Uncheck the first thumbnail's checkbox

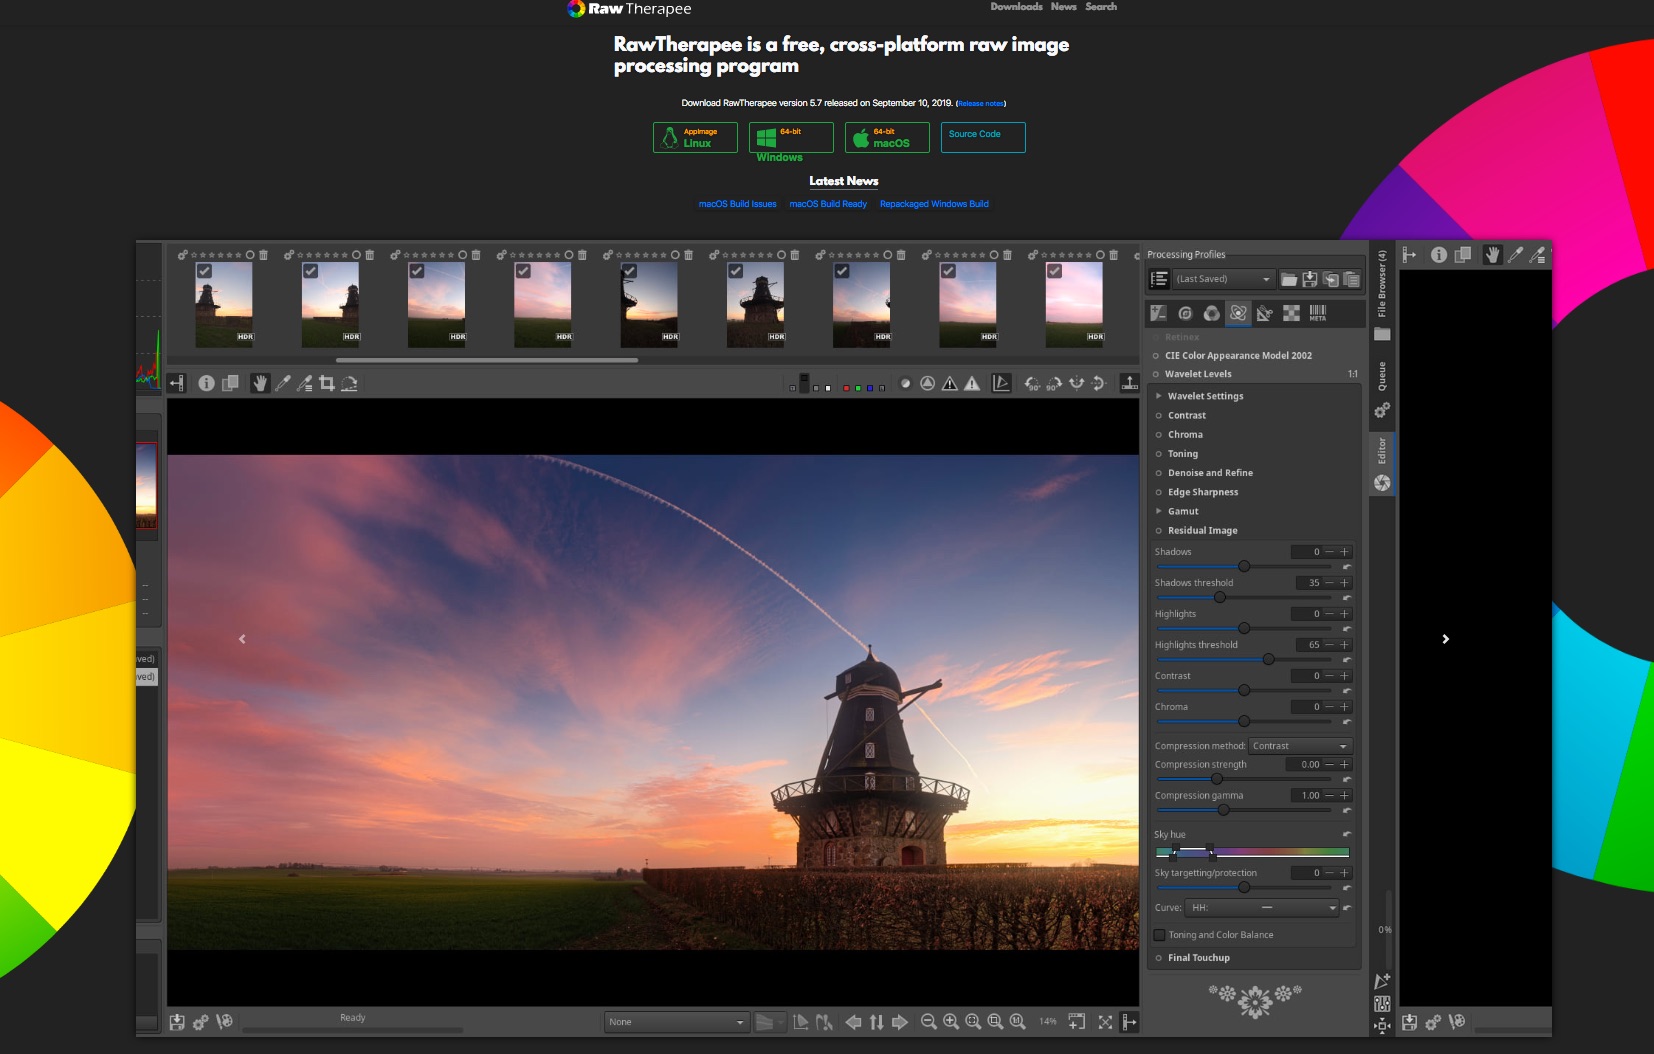click(x=204, y=271)
